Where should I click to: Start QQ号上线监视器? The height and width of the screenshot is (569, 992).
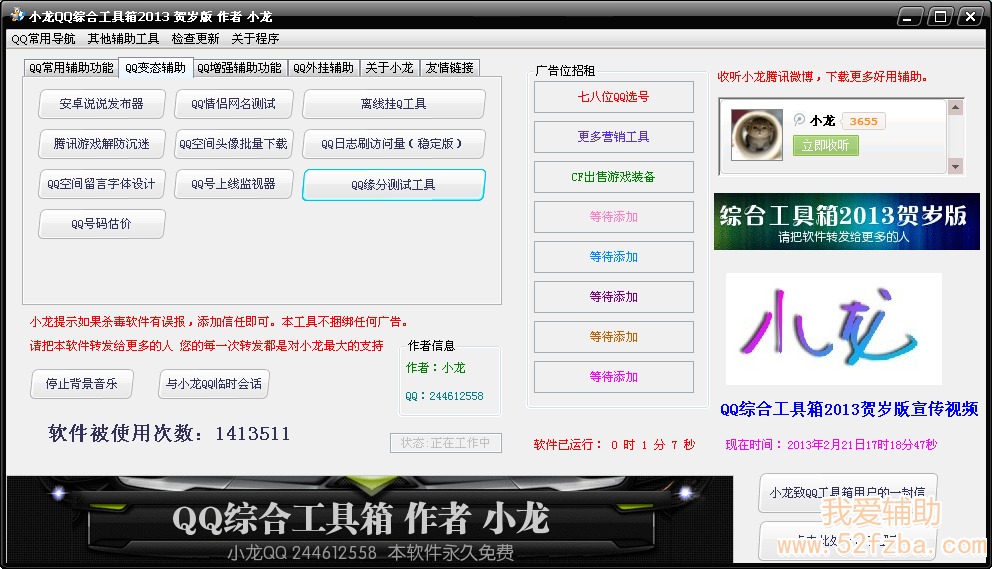point(233,184)
